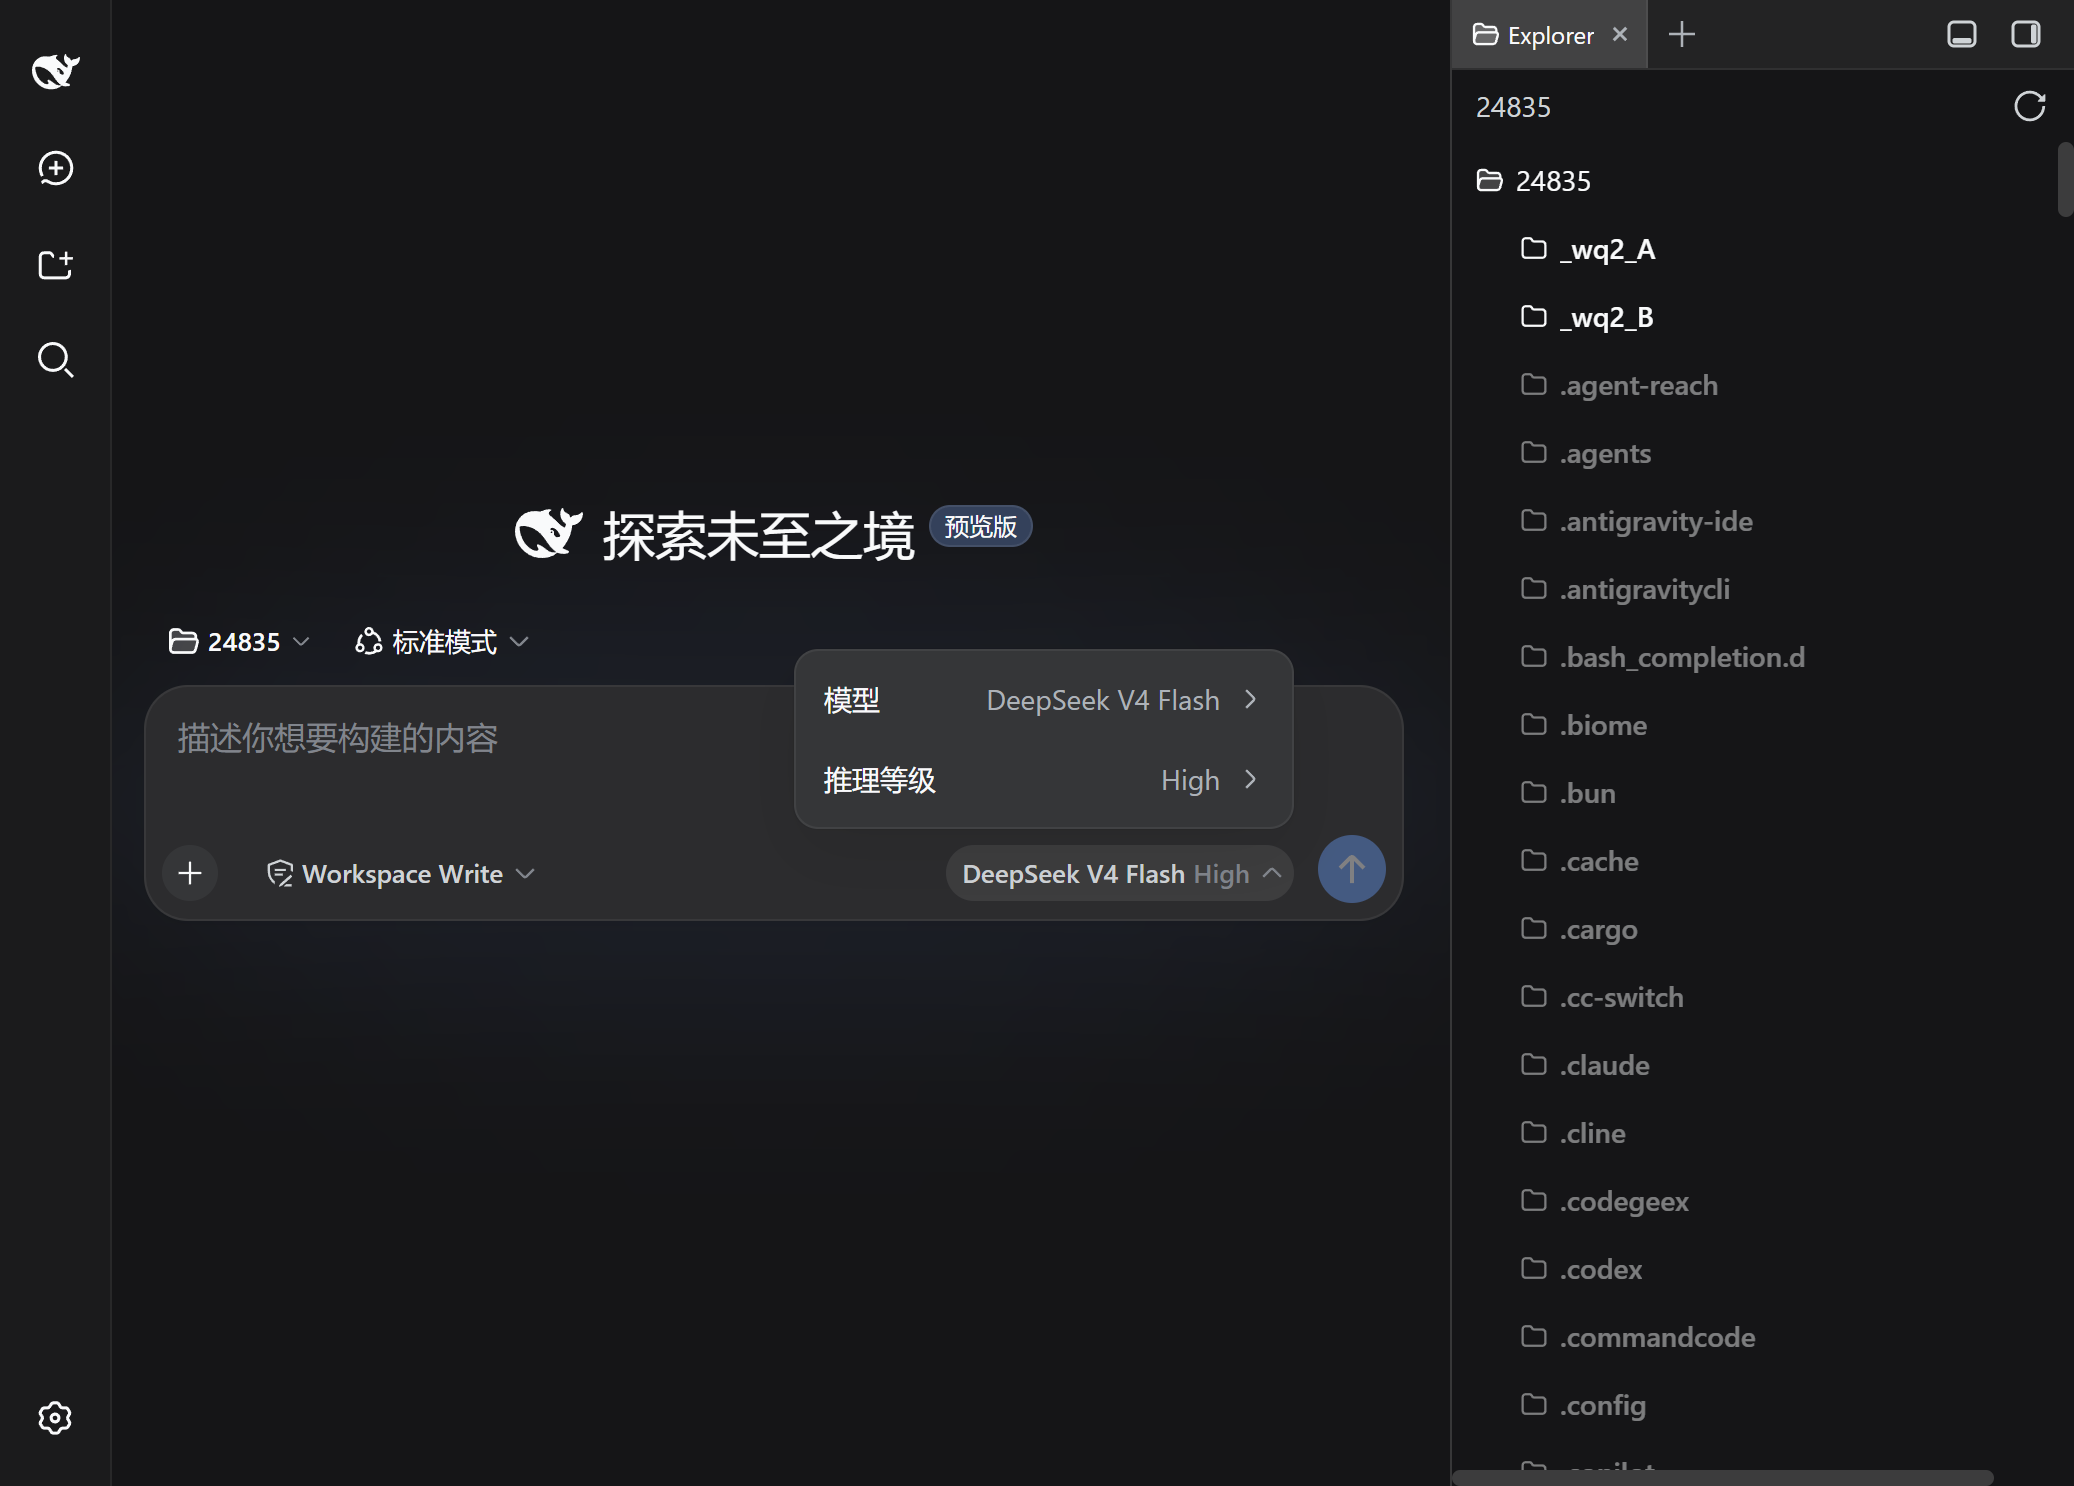Open the 推理等级 High submenu

pyautogui.click(x=1042, y=780)
